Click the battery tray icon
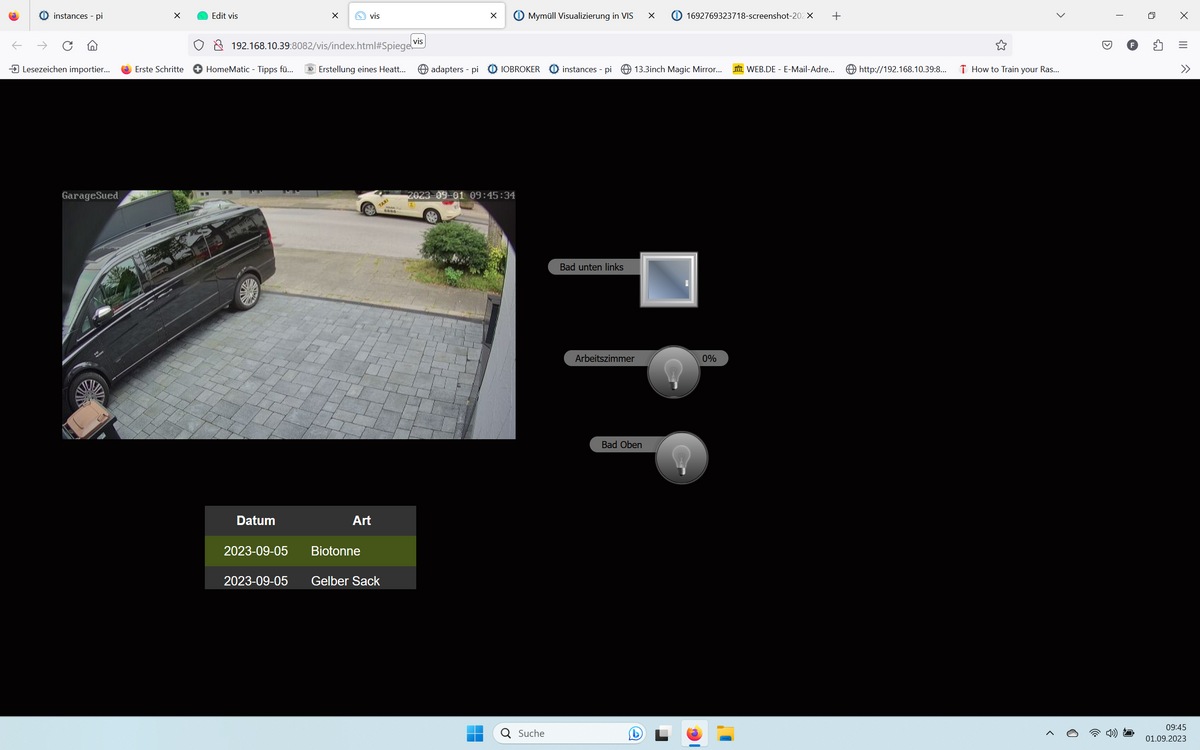 tap(1128, 733)
